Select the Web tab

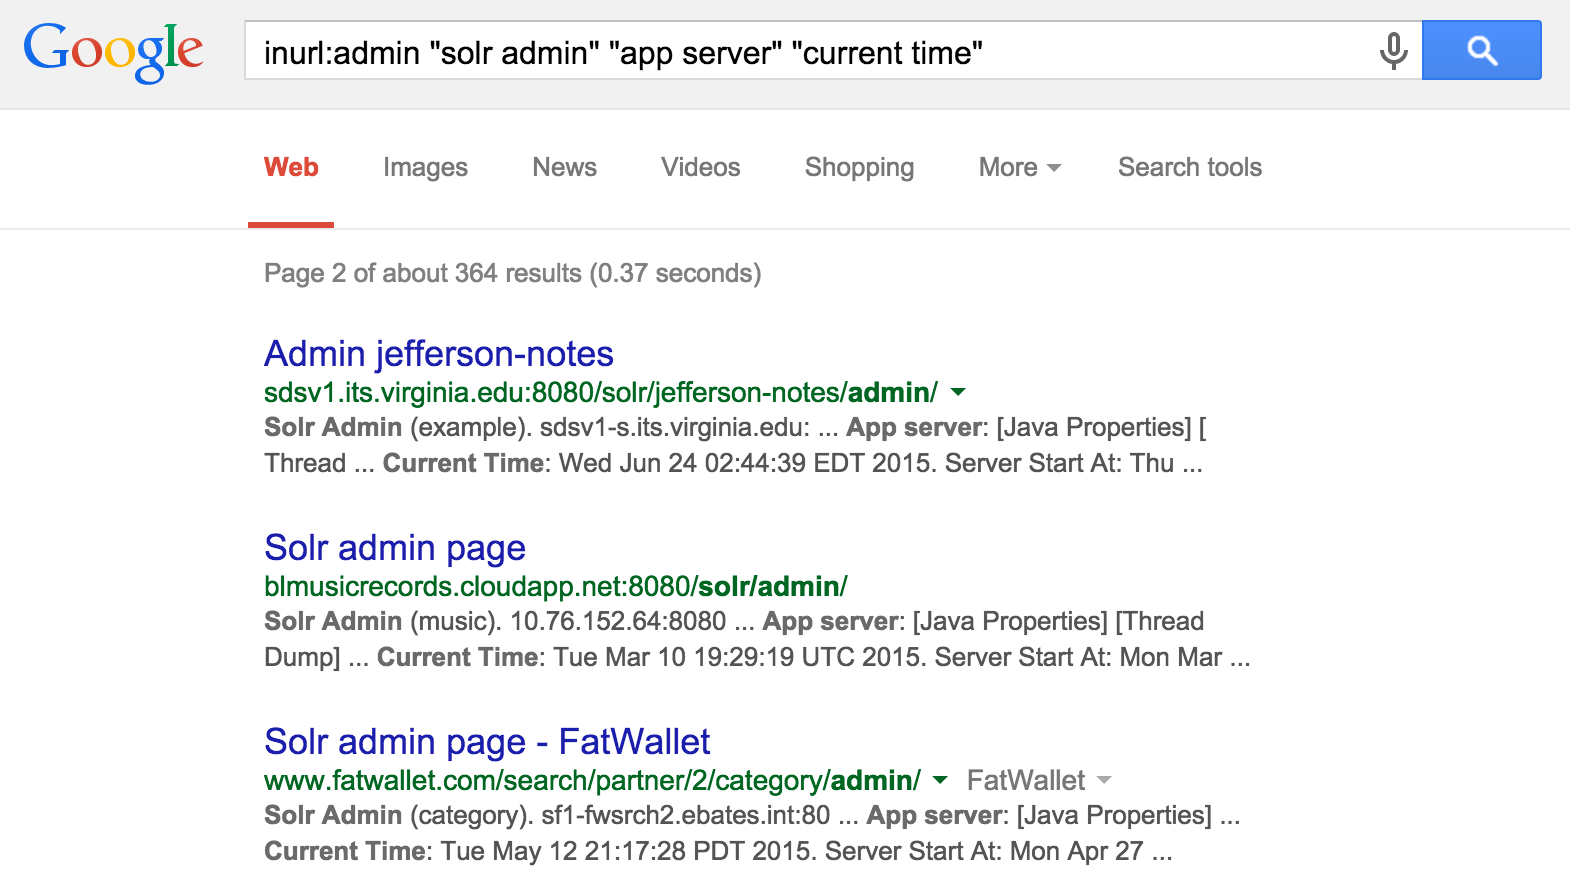(291, 167)
